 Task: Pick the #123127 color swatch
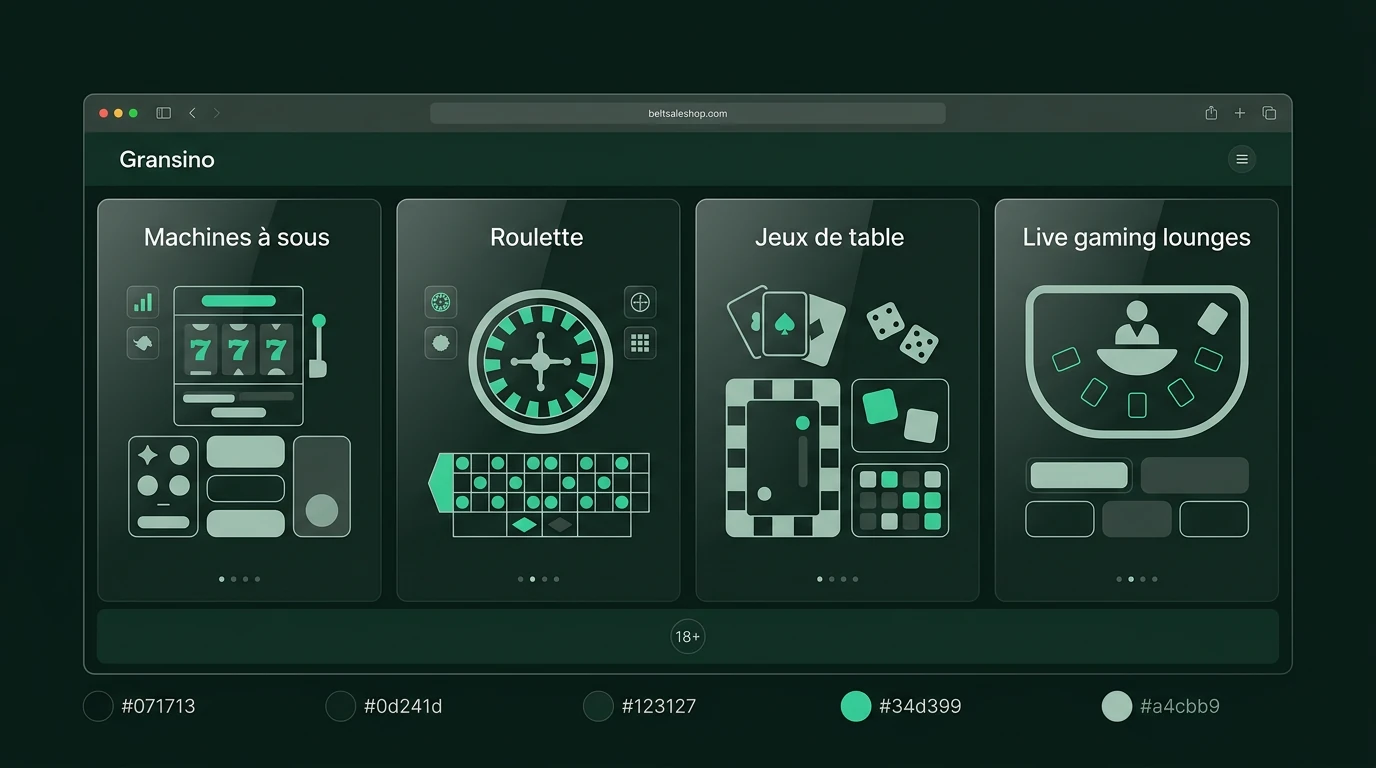[x=598, y=706]
